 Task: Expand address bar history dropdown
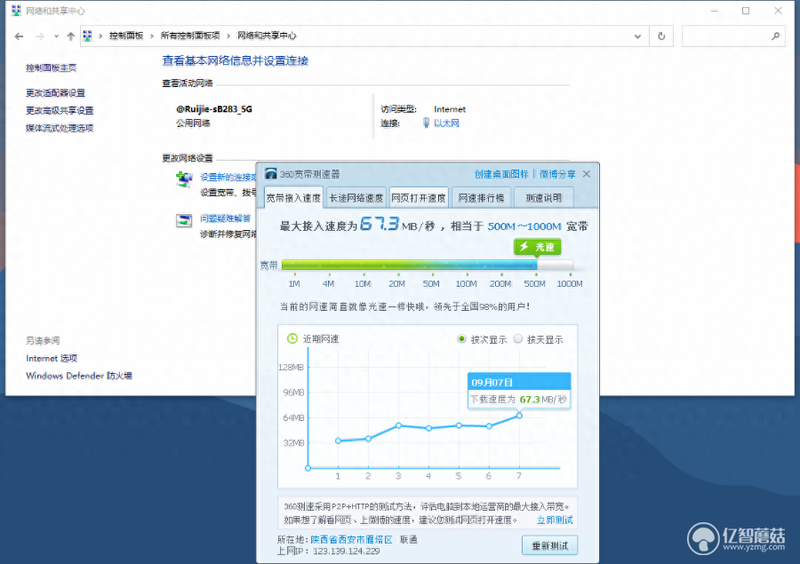coord(637,36)
